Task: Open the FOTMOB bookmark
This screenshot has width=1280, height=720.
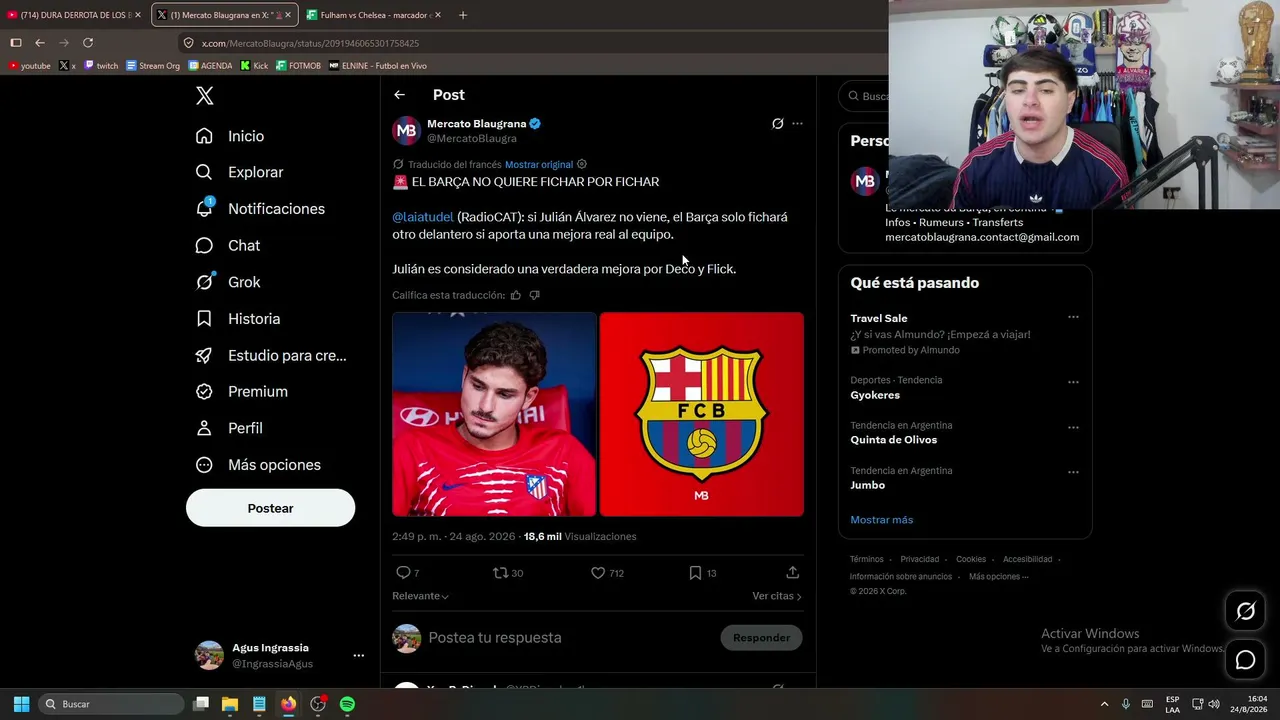Action: click(x=298, y=66)
